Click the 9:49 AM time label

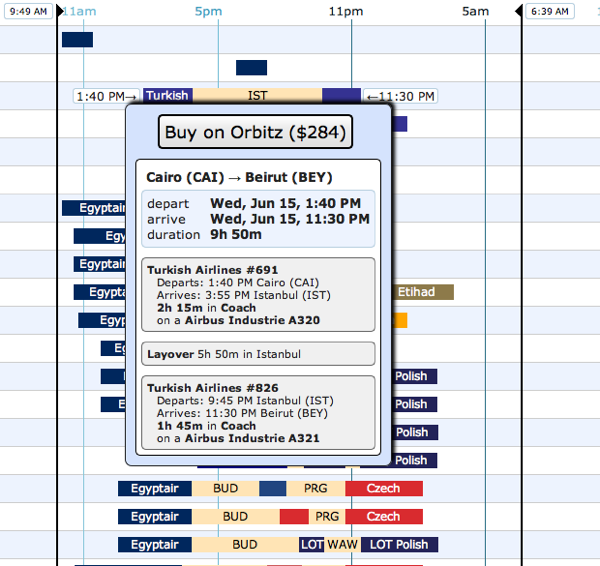coord(28,11)
